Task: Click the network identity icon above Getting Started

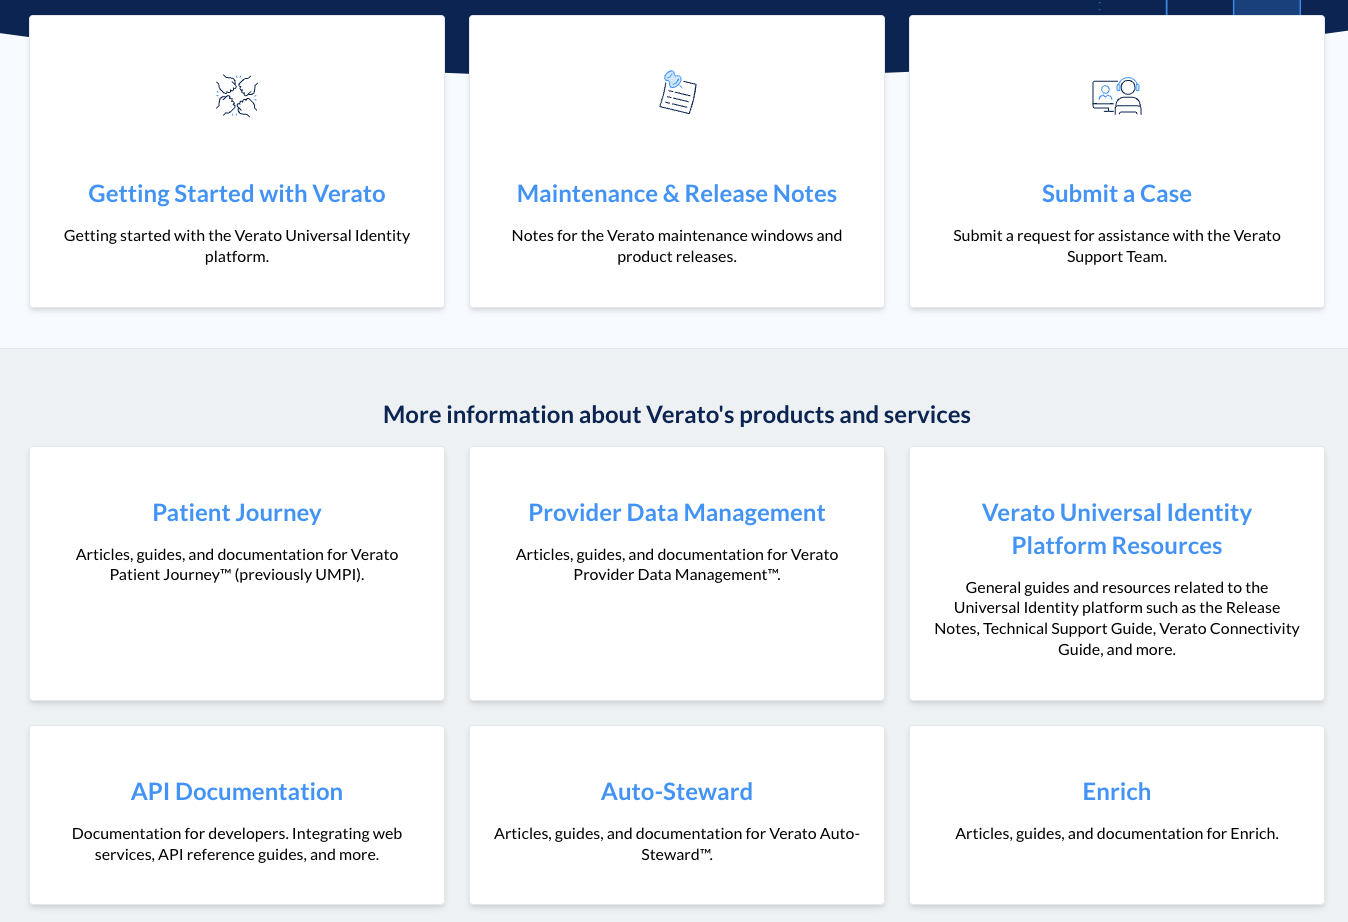Action: click(x=236, y=95)
